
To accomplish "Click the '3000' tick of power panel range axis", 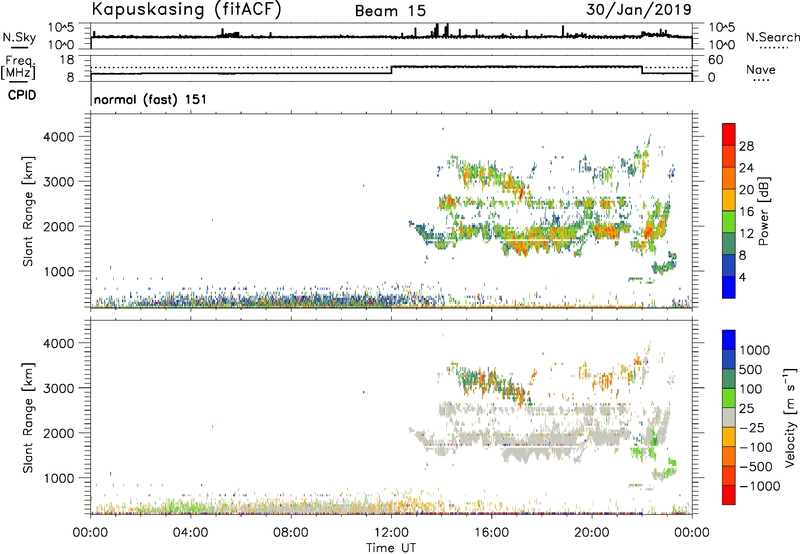I will click(x=59, y=182).
